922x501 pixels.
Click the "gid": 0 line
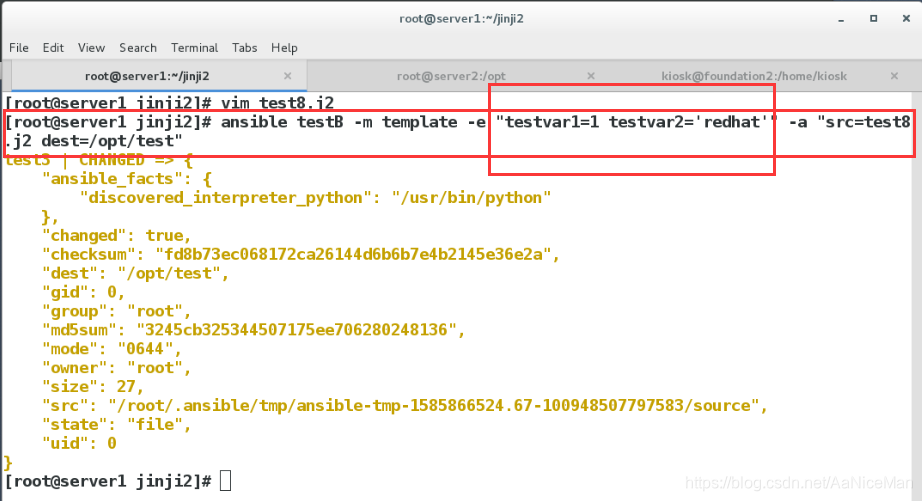83,292
